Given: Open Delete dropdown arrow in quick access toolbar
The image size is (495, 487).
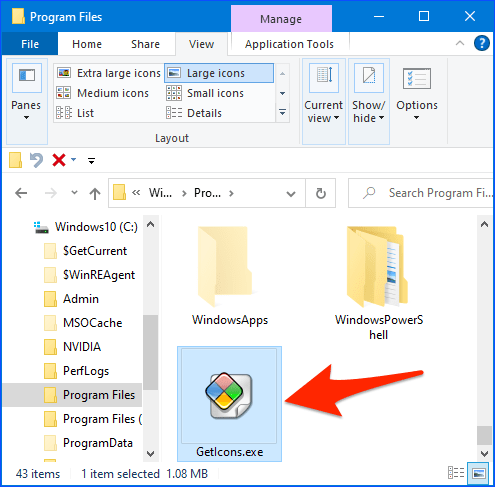Looking at the screenshot, I should pyautogui.click(x=74, y=160).
